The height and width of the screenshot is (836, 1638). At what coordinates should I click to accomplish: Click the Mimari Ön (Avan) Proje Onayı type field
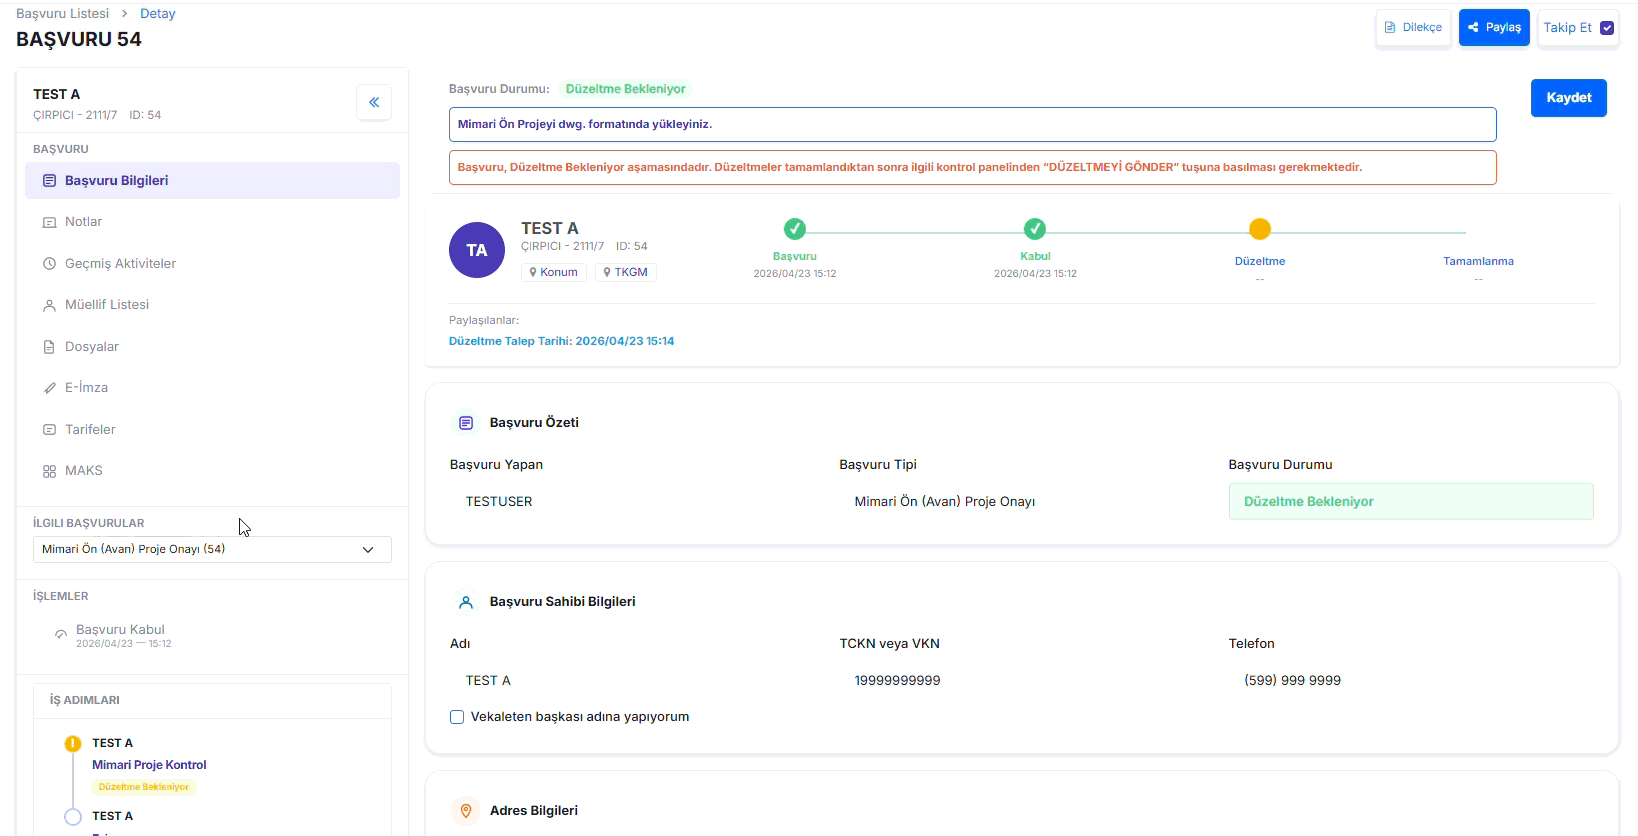pos(1022,502)
